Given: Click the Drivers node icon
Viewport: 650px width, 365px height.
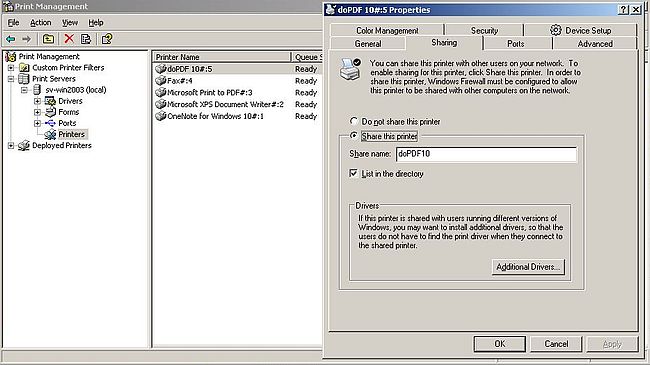Looking at the screenshot, I should (x=50, y=101).
